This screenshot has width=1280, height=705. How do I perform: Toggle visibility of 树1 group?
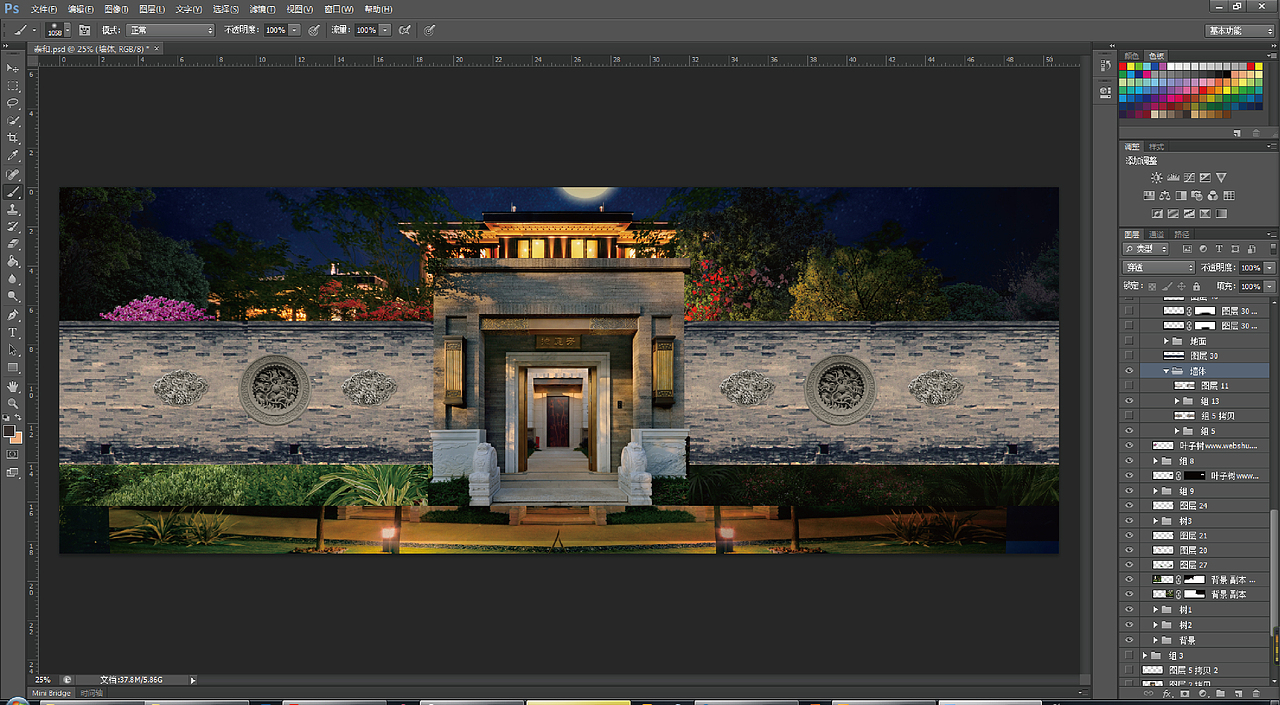click(1129, 610)
